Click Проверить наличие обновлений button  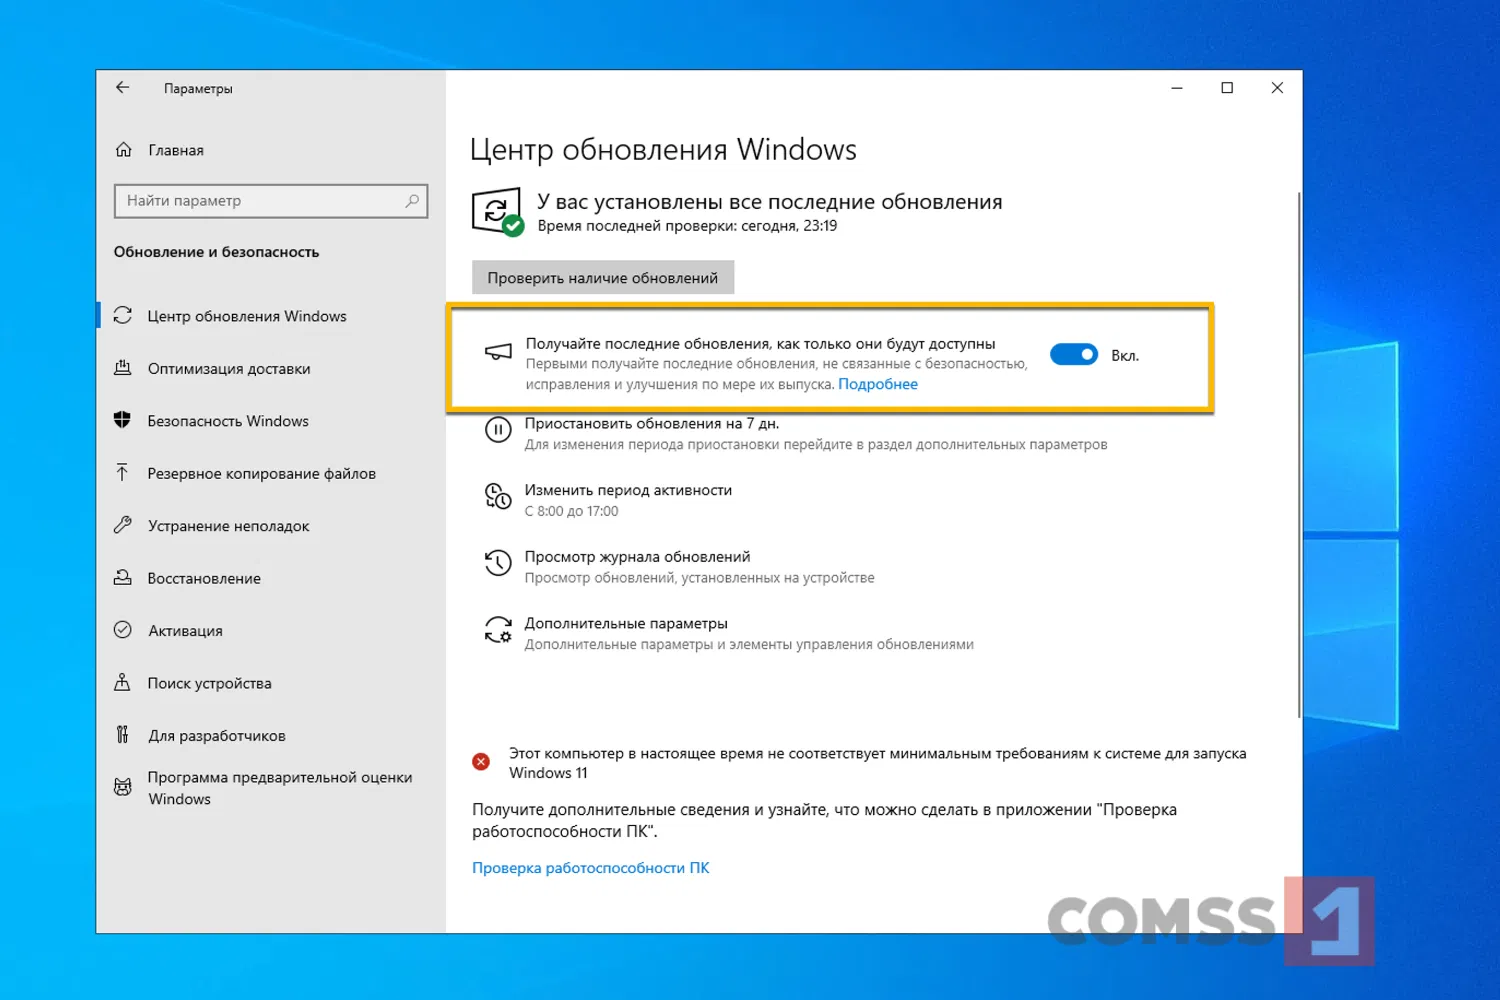click(603, 278)
